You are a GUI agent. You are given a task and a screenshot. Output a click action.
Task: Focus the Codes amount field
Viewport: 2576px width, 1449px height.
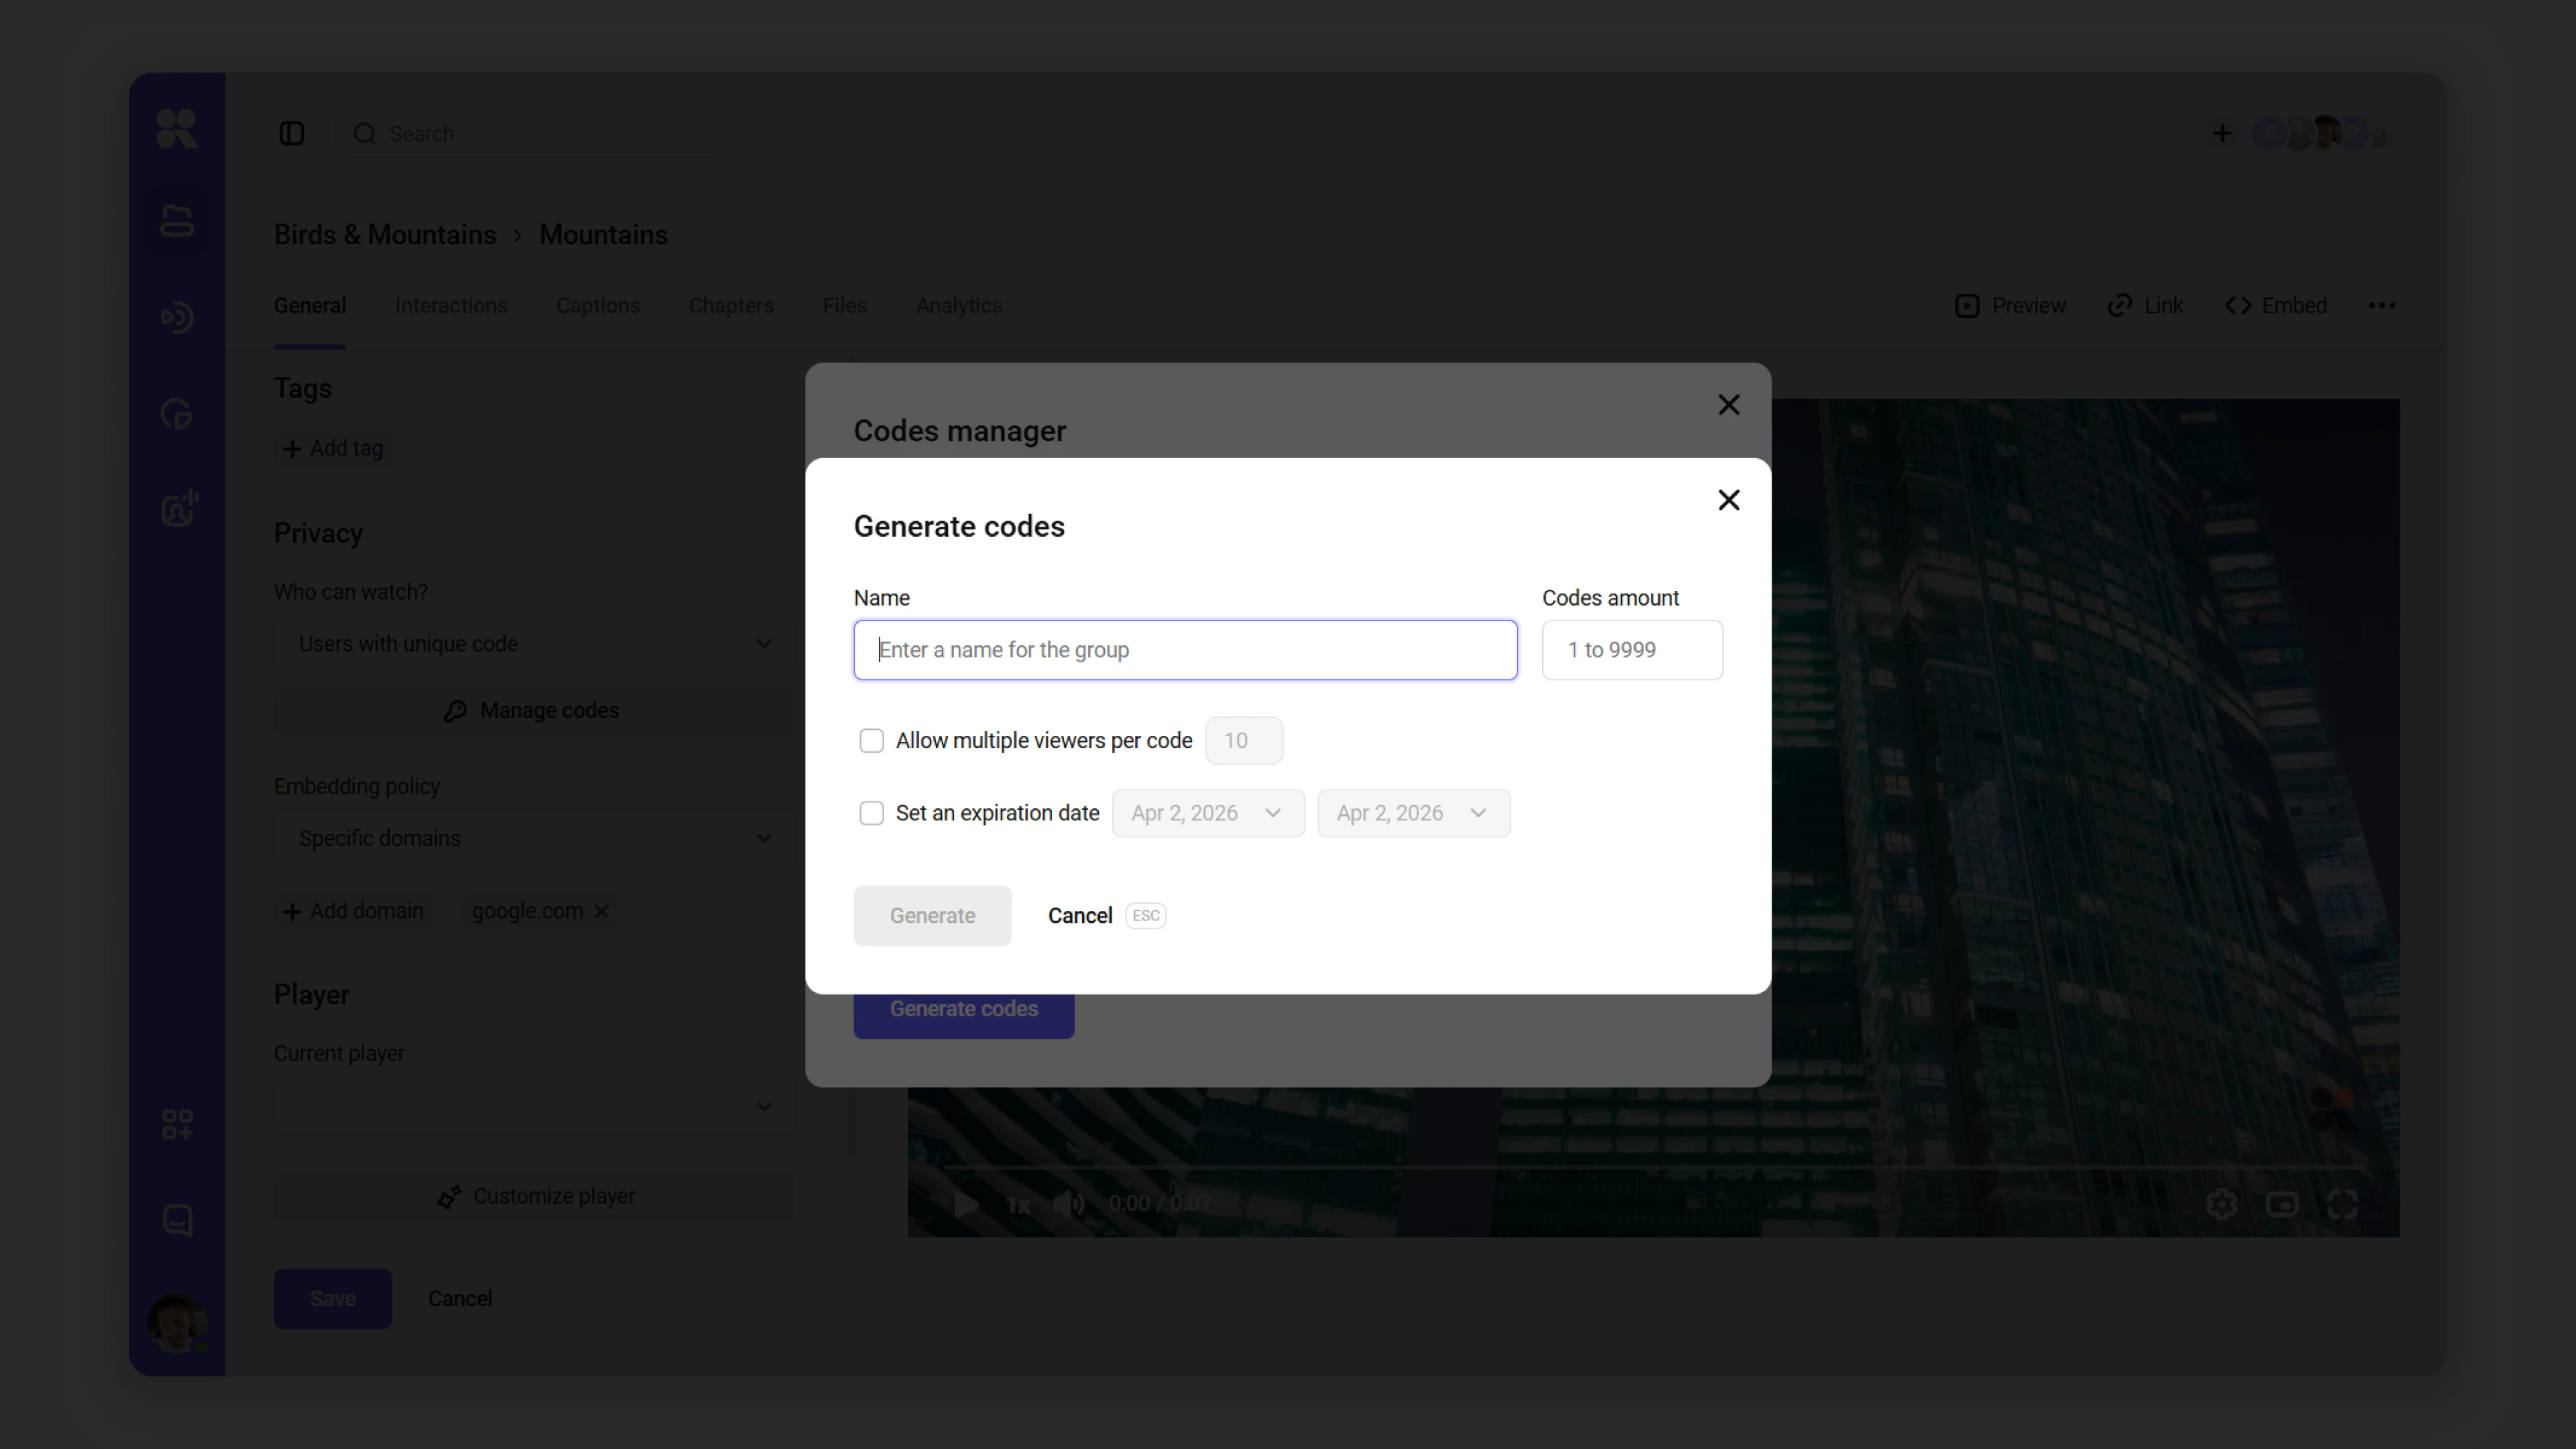click(1632, 651)
